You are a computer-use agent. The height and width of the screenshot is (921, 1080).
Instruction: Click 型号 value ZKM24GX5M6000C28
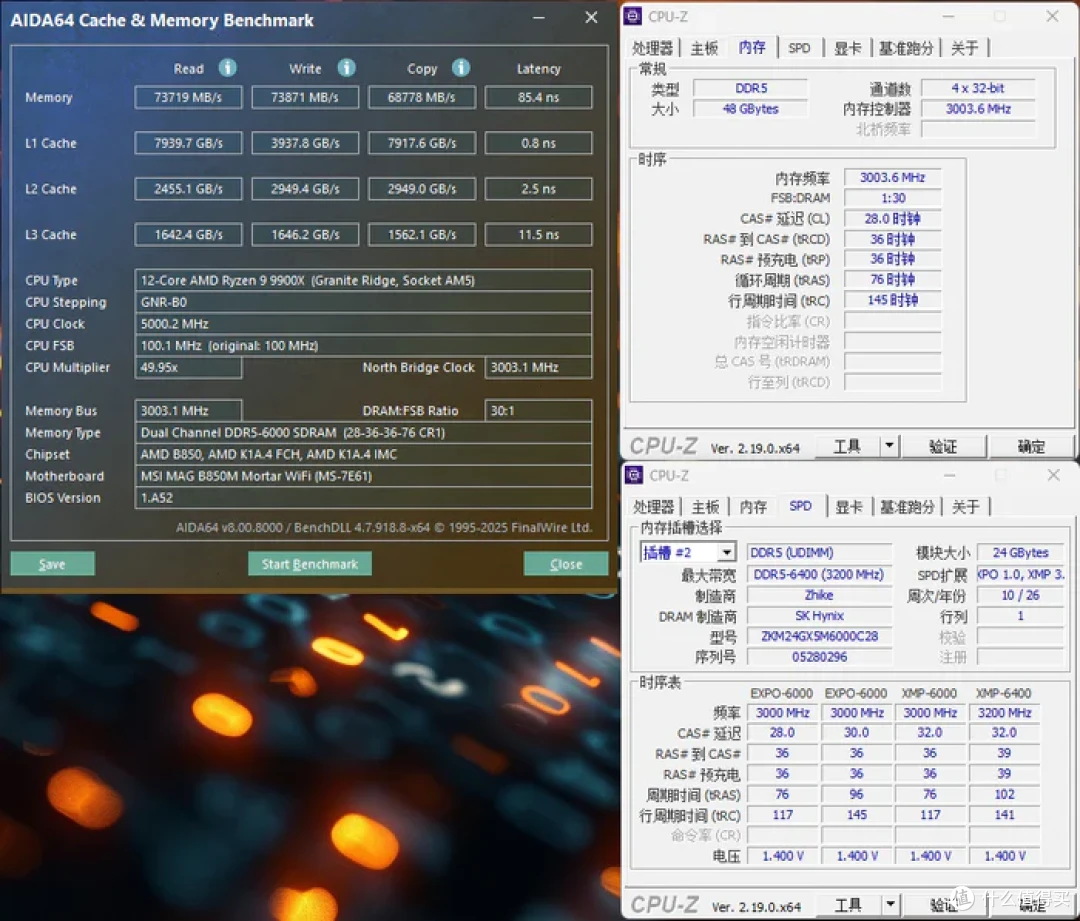point(819,636)
